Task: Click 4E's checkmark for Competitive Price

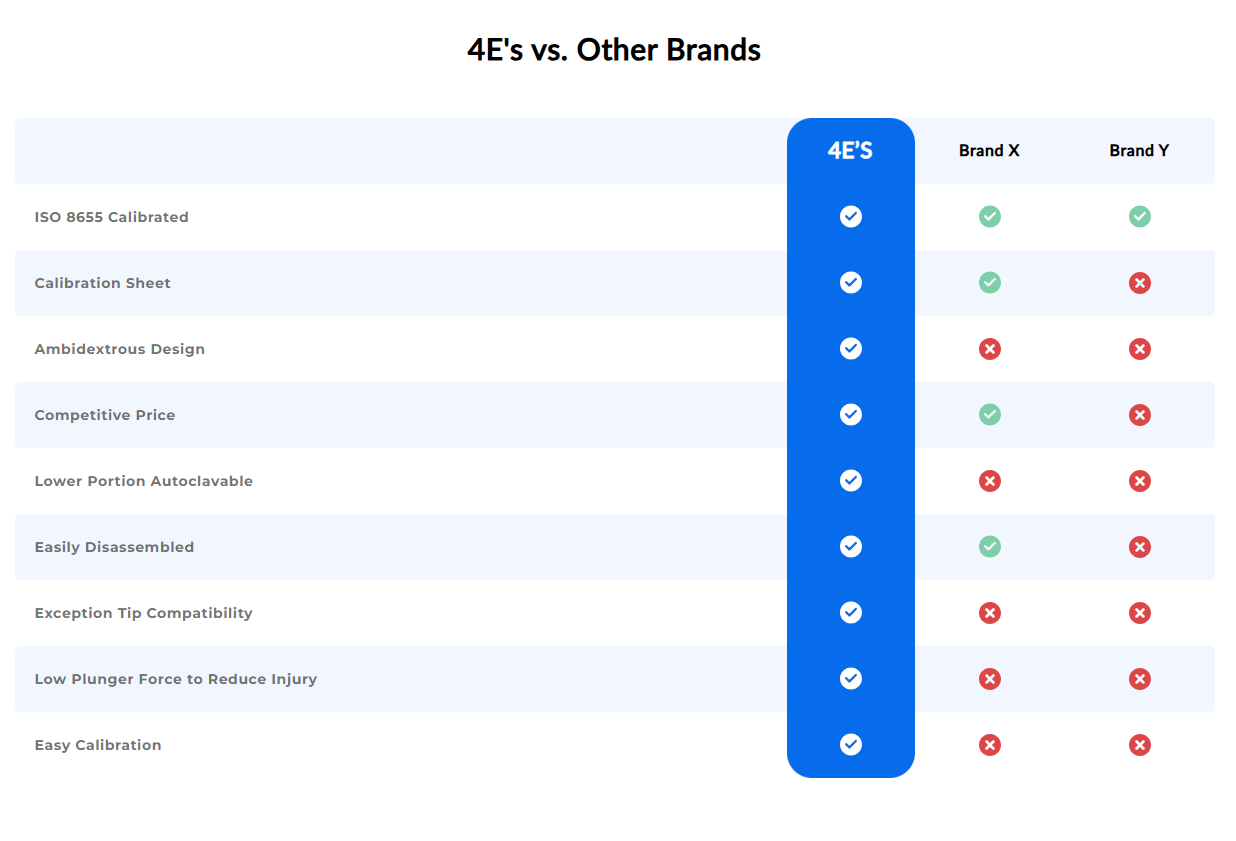Action: (x=851, y=415)
